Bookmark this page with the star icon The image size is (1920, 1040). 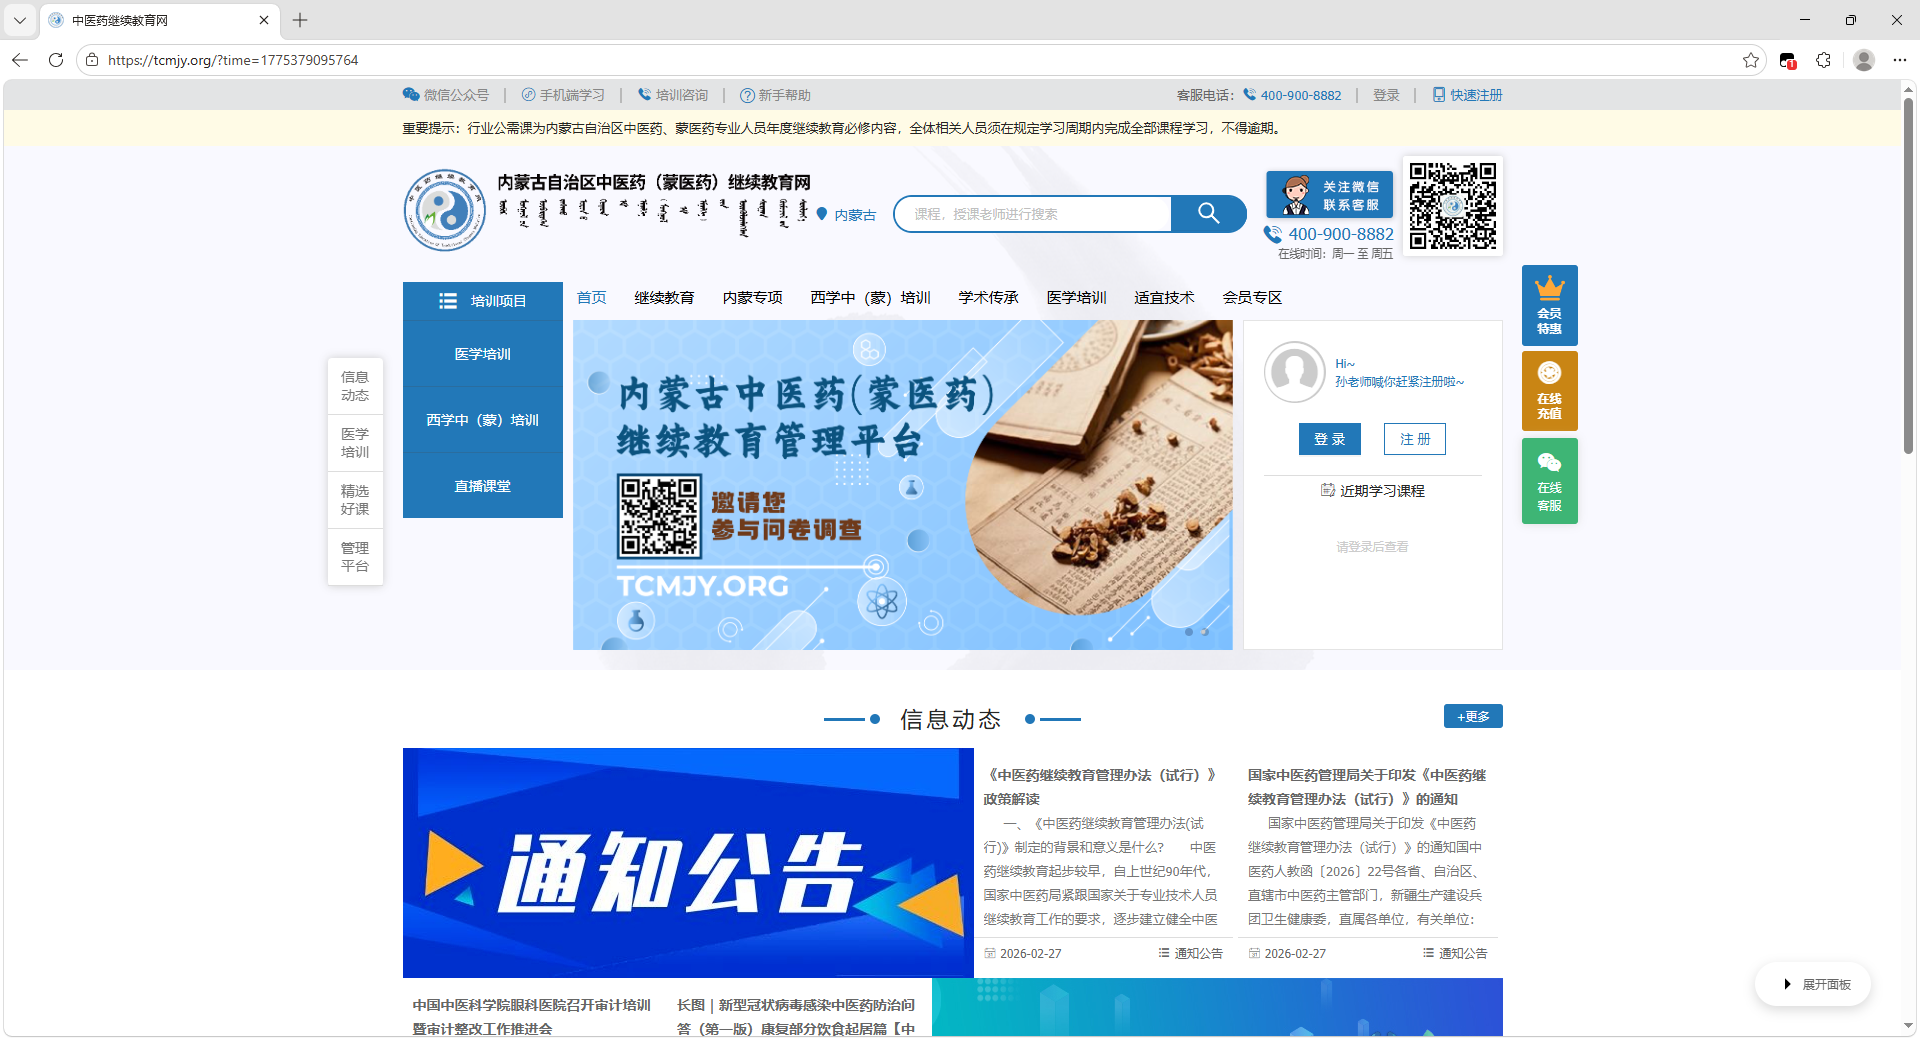point(1750,60)
